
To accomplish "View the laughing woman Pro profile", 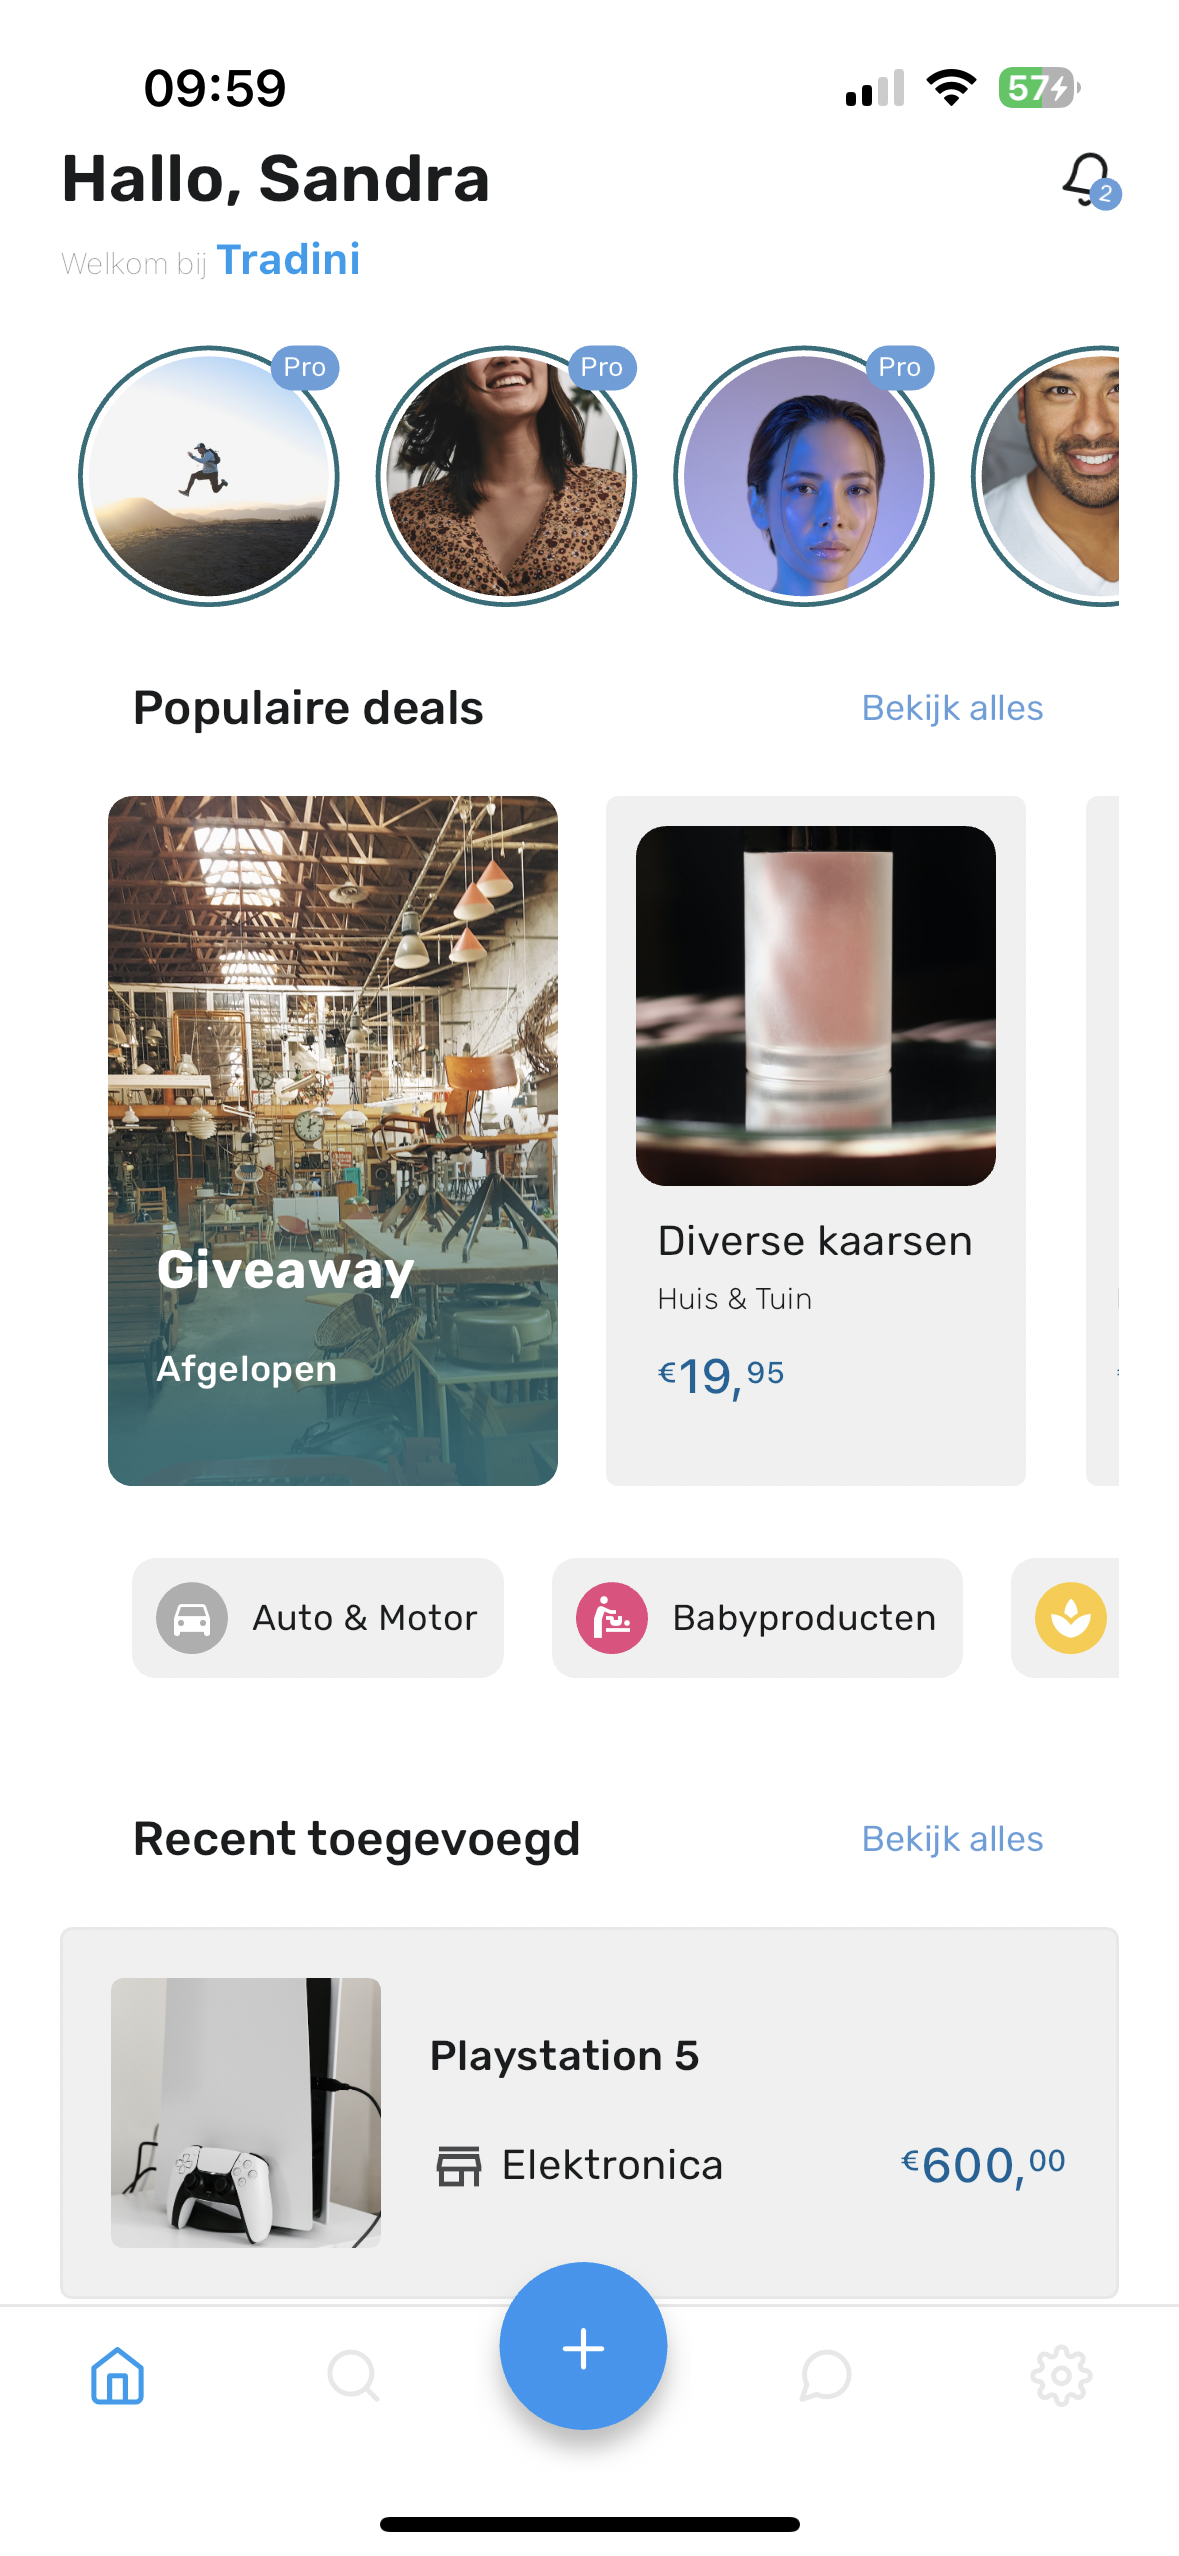I will pos(506,476).
